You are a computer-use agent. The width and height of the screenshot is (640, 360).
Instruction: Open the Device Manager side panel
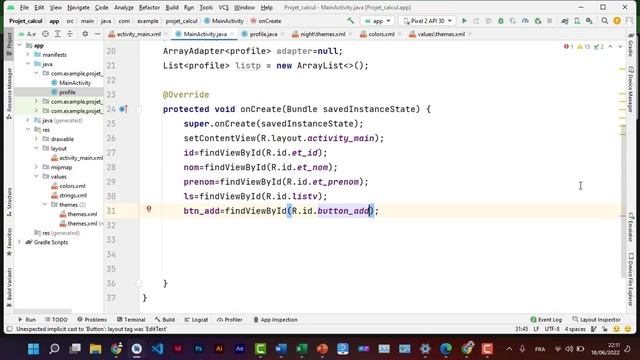631,89
